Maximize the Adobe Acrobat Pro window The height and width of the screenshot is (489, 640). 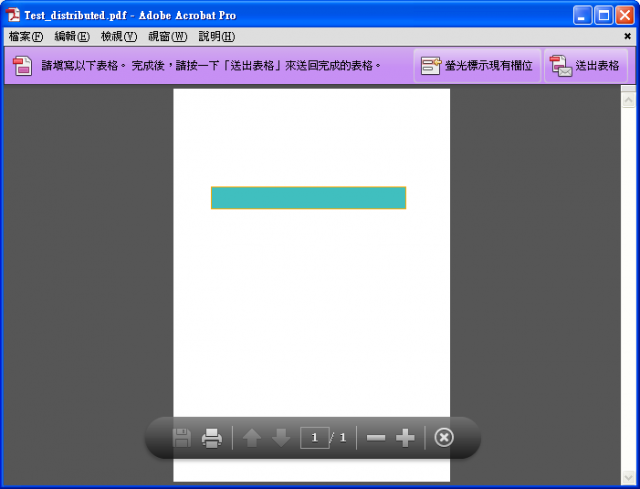pos(604,16)
